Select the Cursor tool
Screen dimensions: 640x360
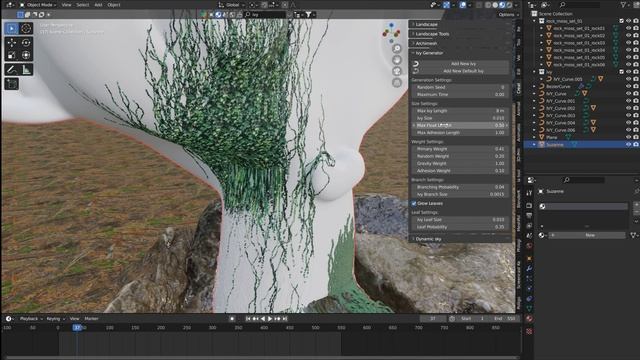26,29
